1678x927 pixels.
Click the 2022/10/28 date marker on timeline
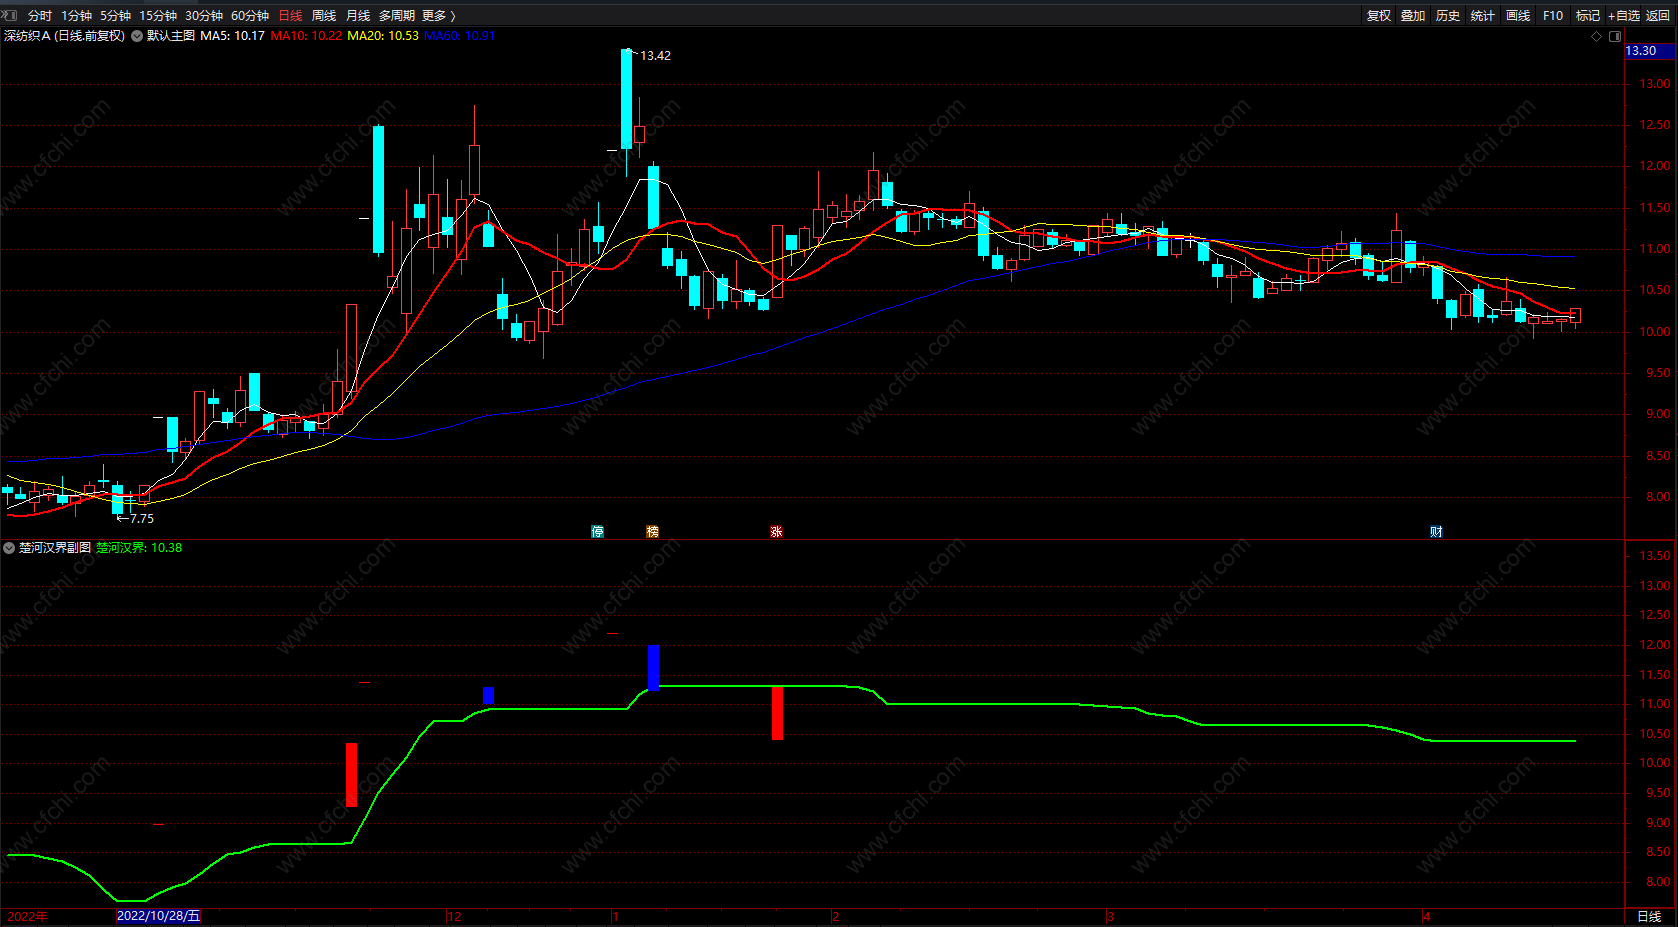pyautogui.click(x=158, y=916)
